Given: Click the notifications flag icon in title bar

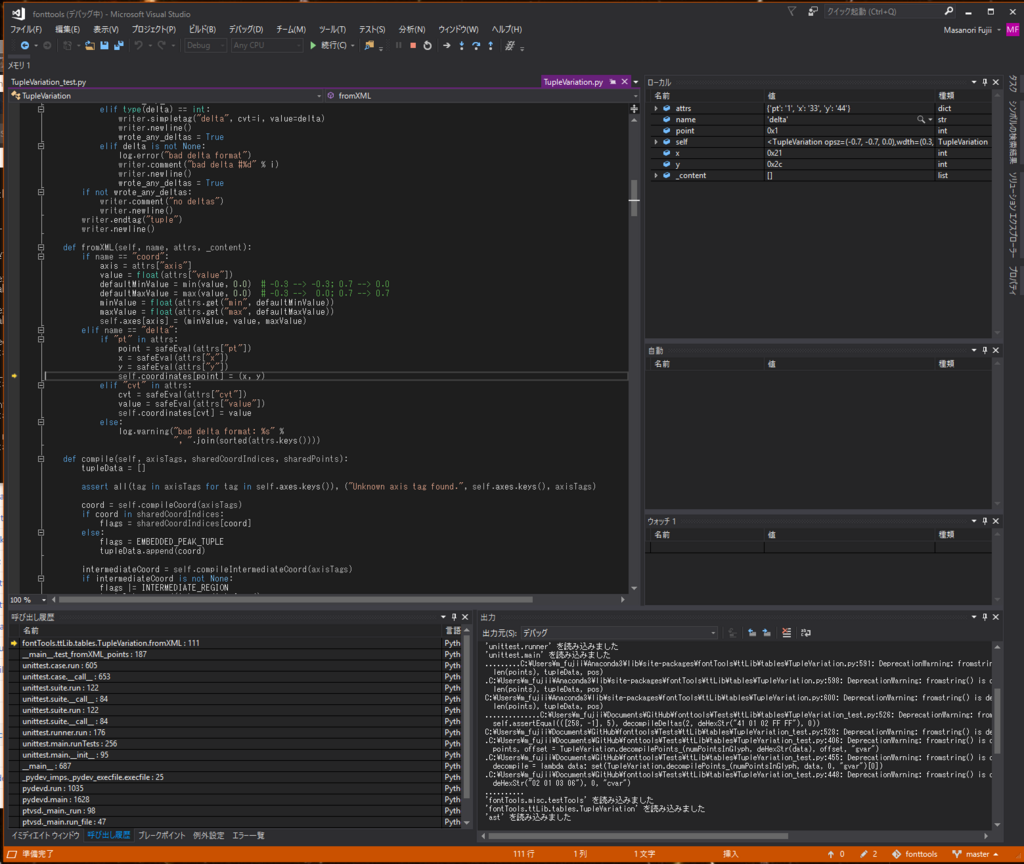Looking at the screenshot, I should (792, 12).
